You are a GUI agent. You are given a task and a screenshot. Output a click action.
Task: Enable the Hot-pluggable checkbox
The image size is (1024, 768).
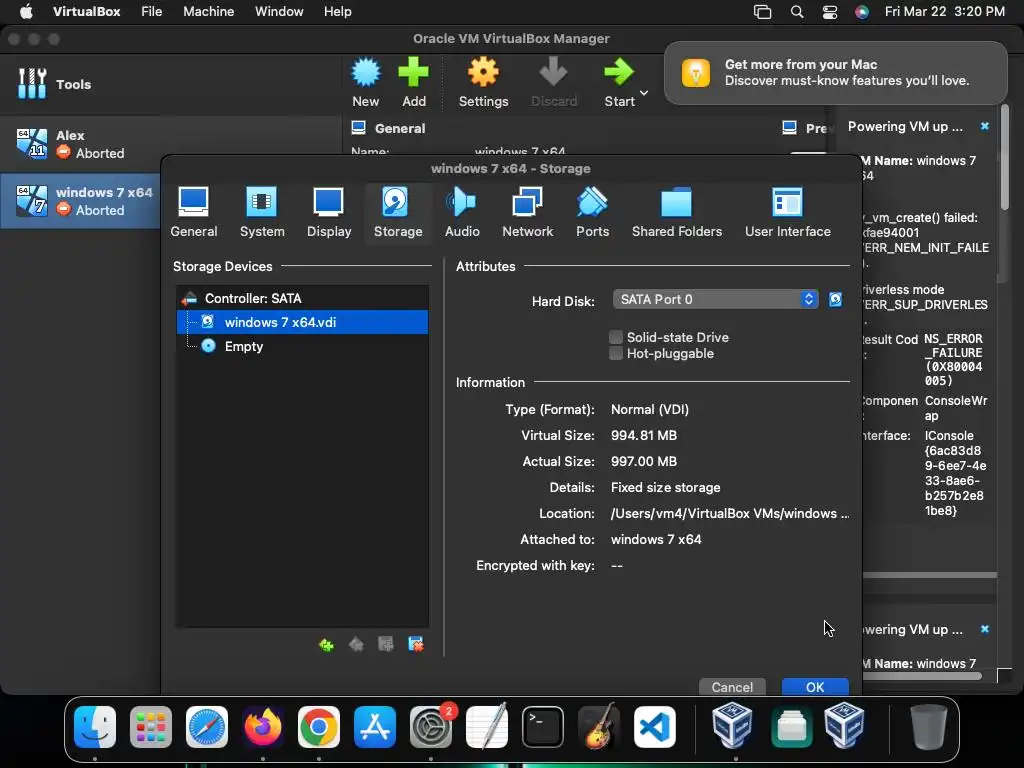click(x=616, y=353)
